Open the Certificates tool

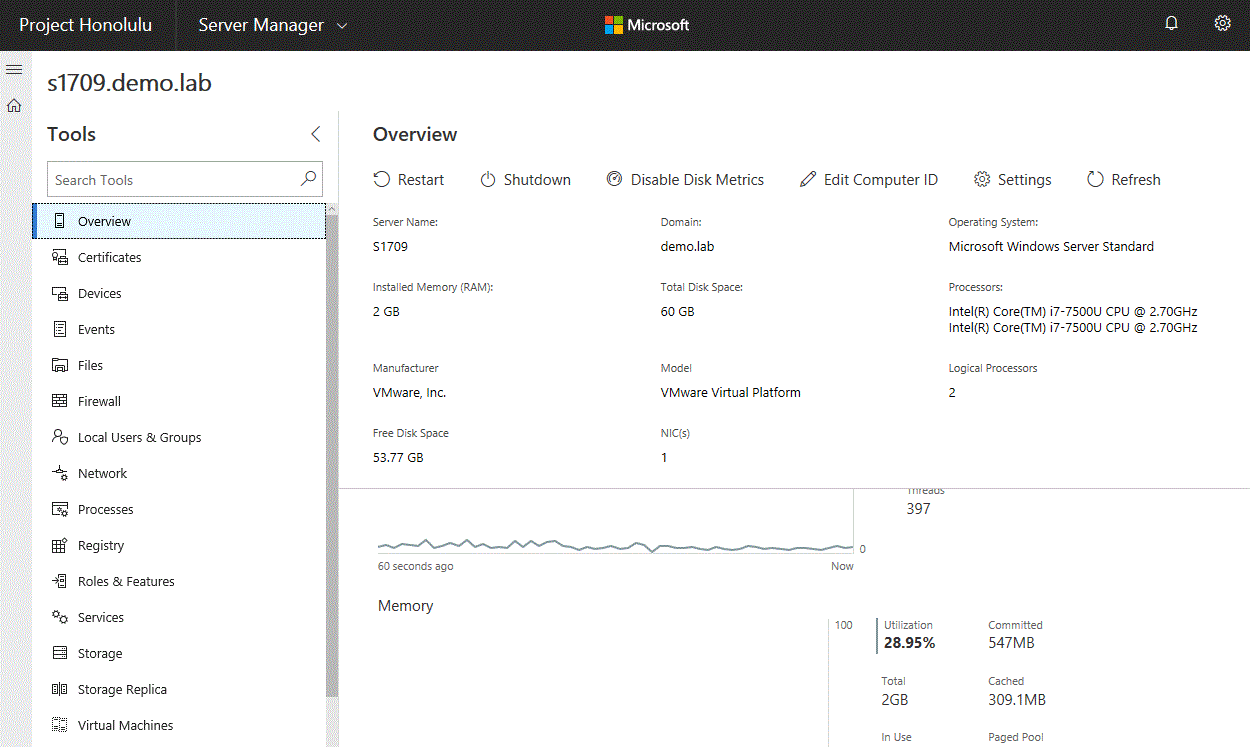click(109, 257)
